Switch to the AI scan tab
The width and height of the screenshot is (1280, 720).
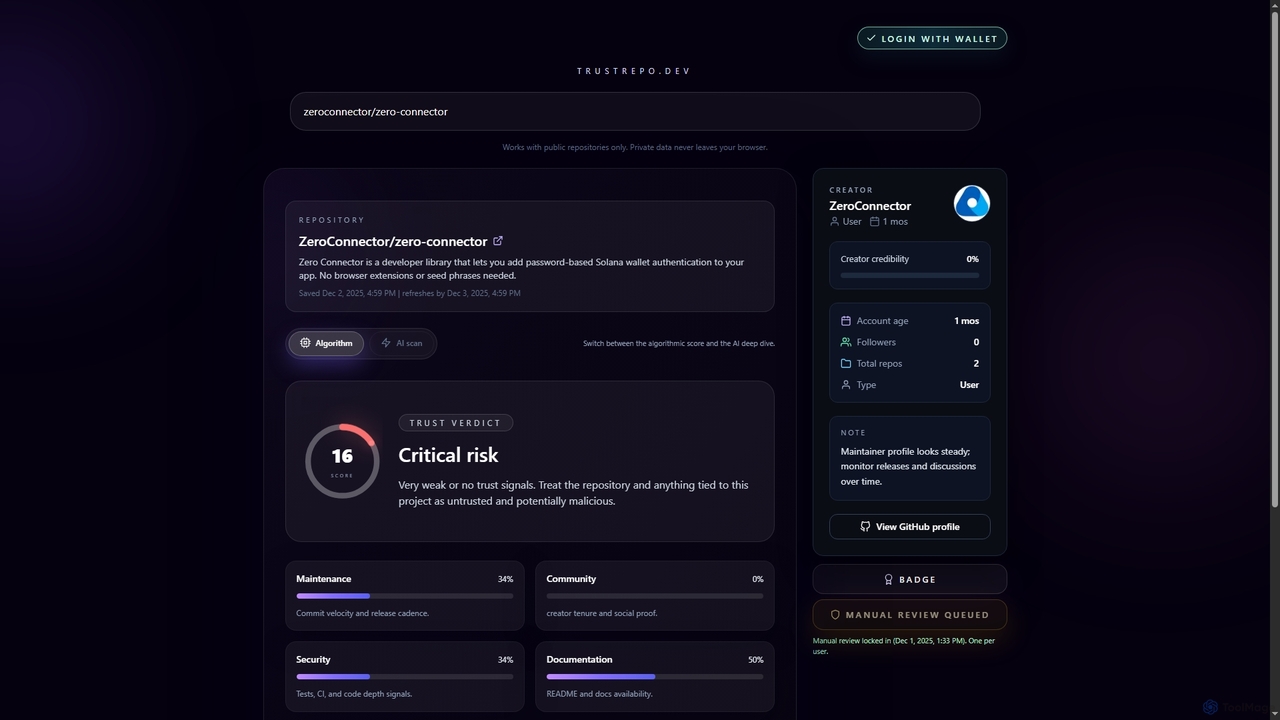click(401, 343)
